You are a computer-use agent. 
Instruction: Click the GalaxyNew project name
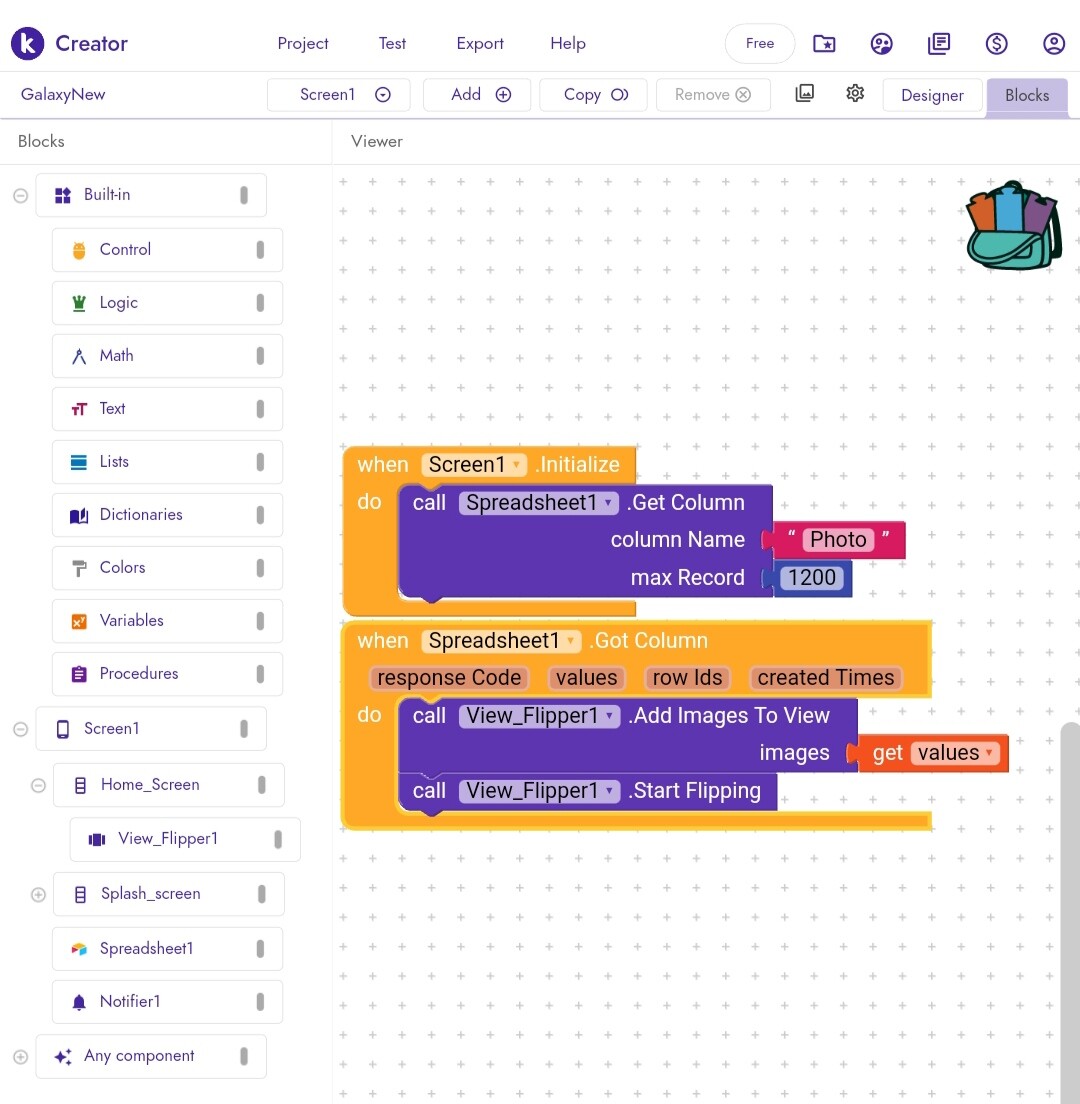tap(63, 94)
